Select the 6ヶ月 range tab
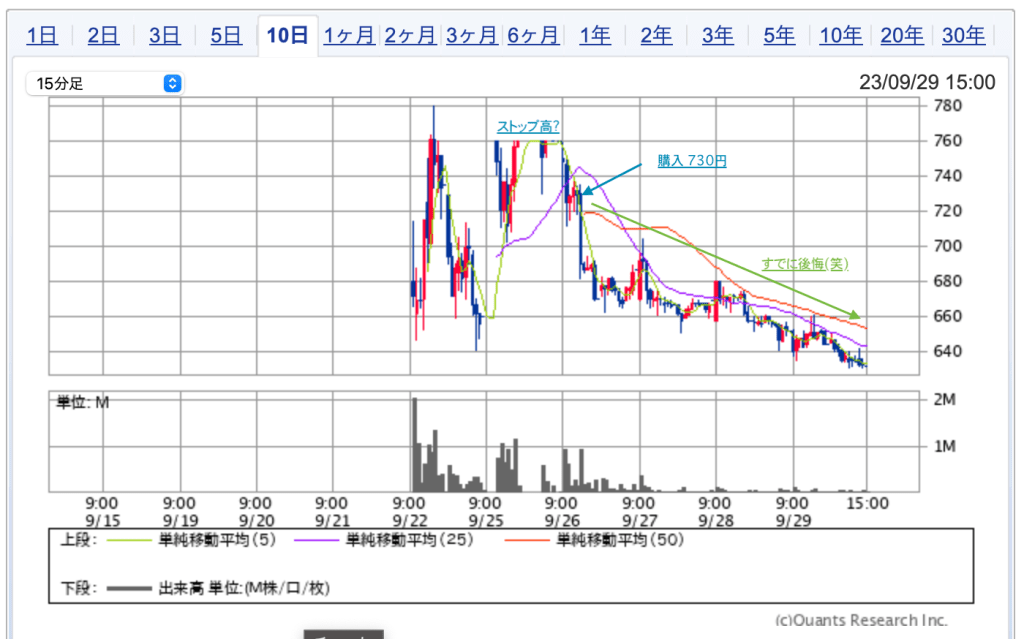Screen dimensions: 1024x639 [533, 36]
